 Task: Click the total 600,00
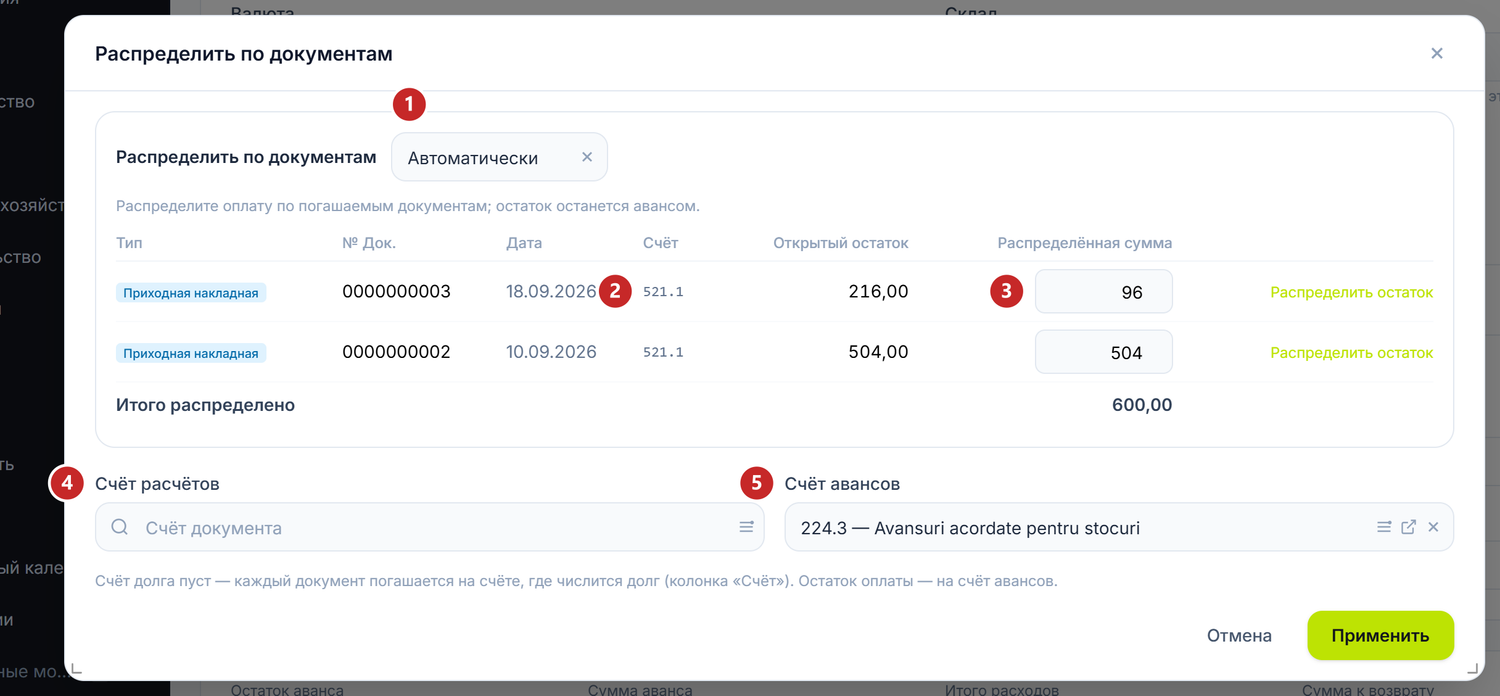point(1142,405)
